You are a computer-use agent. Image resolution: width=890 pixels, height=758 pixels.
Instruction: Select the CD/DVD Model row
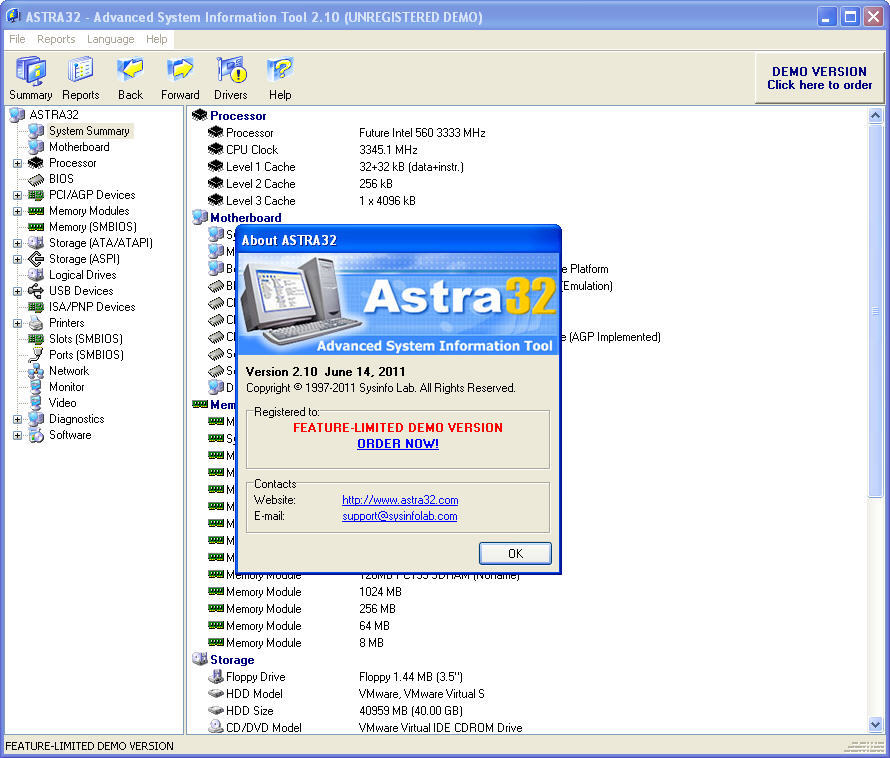[365, 728]
